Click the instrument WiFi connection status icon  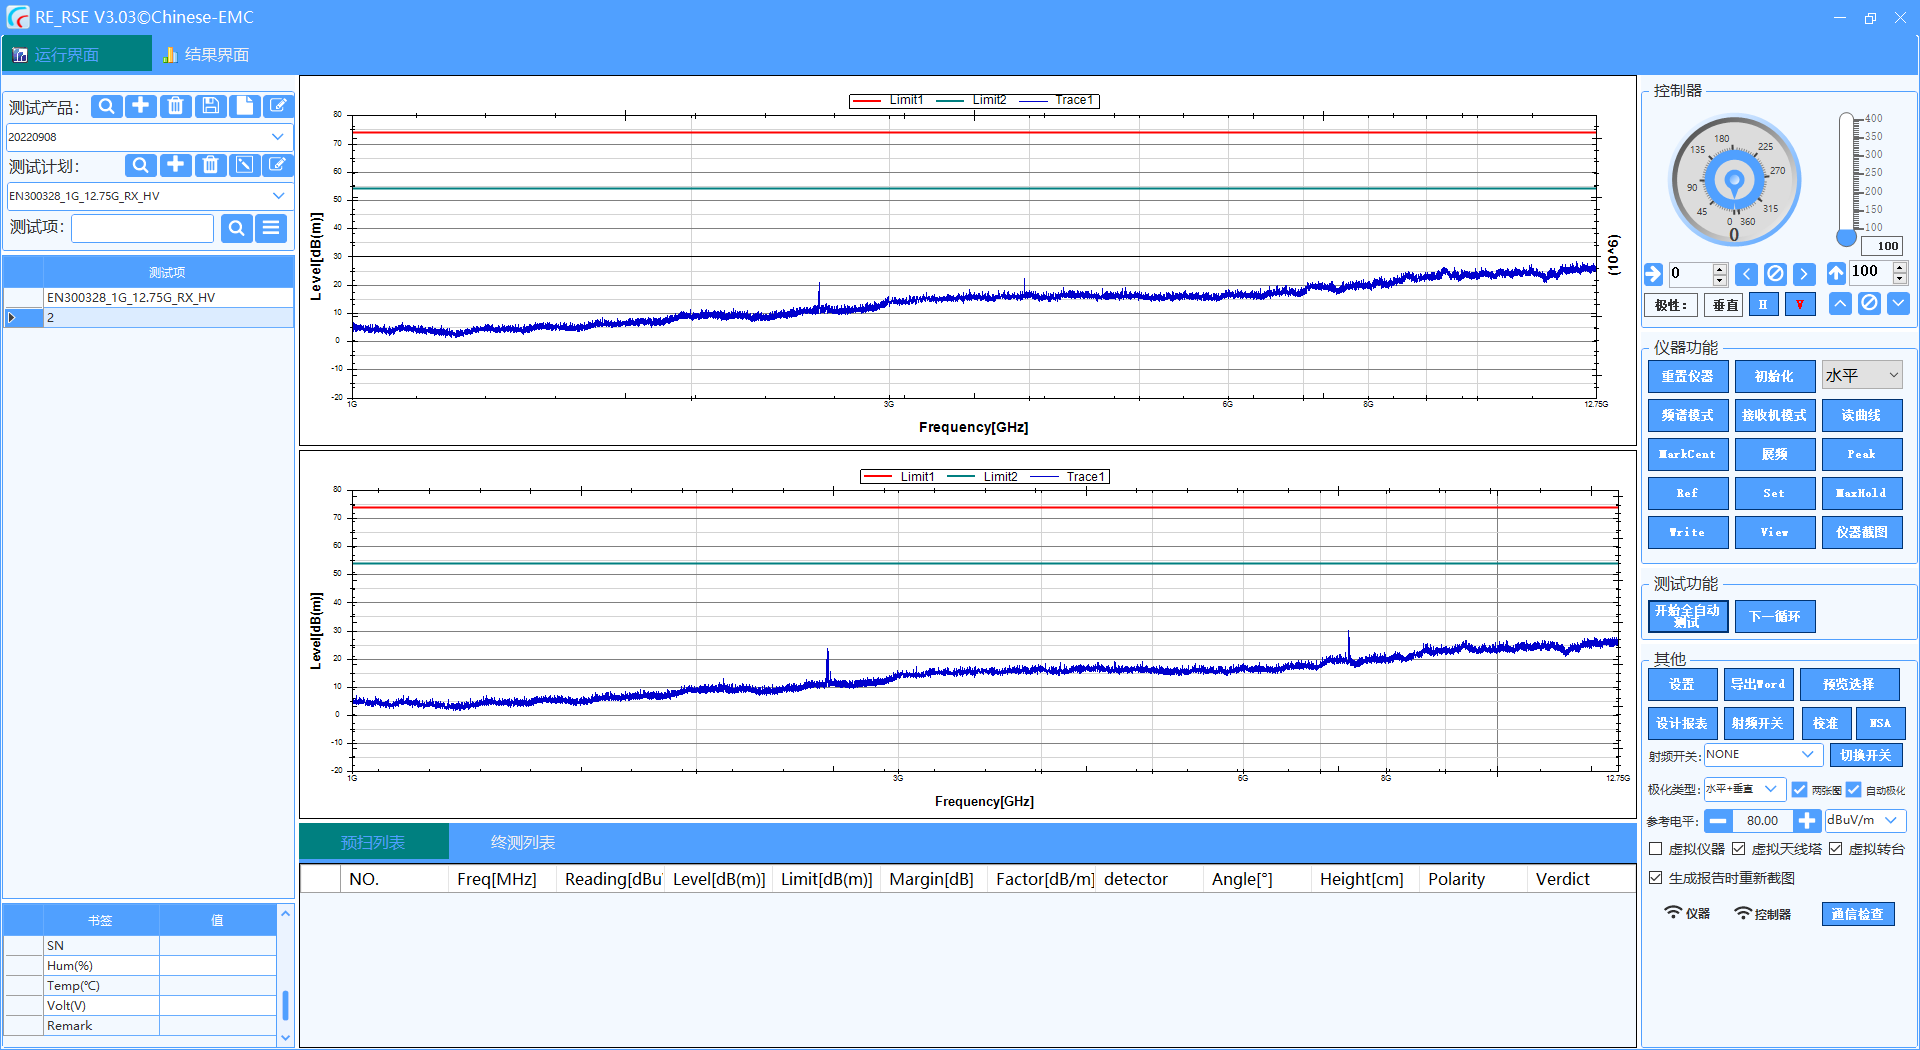point(1673,912)
